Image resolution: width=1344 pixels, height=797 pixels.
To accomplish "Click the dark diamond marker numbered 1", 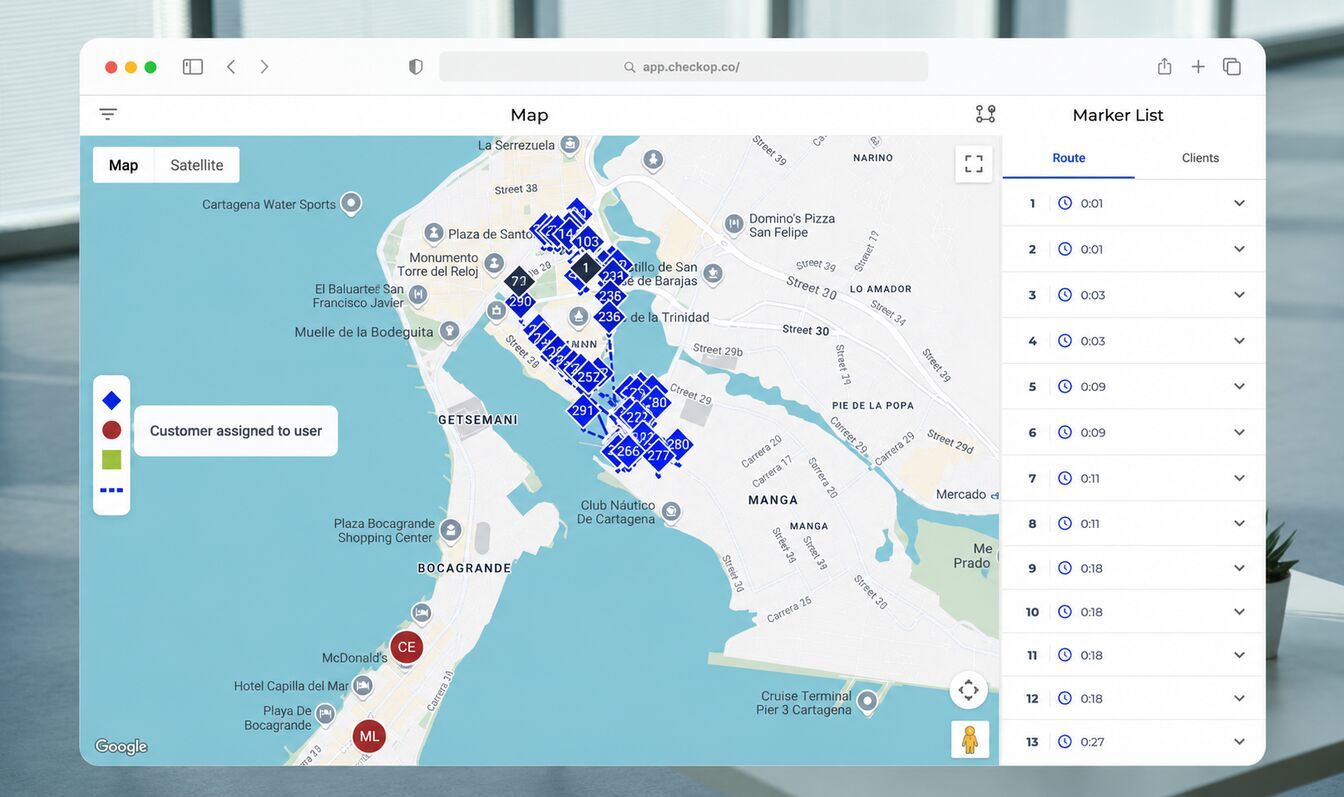I will coord(586,268).
